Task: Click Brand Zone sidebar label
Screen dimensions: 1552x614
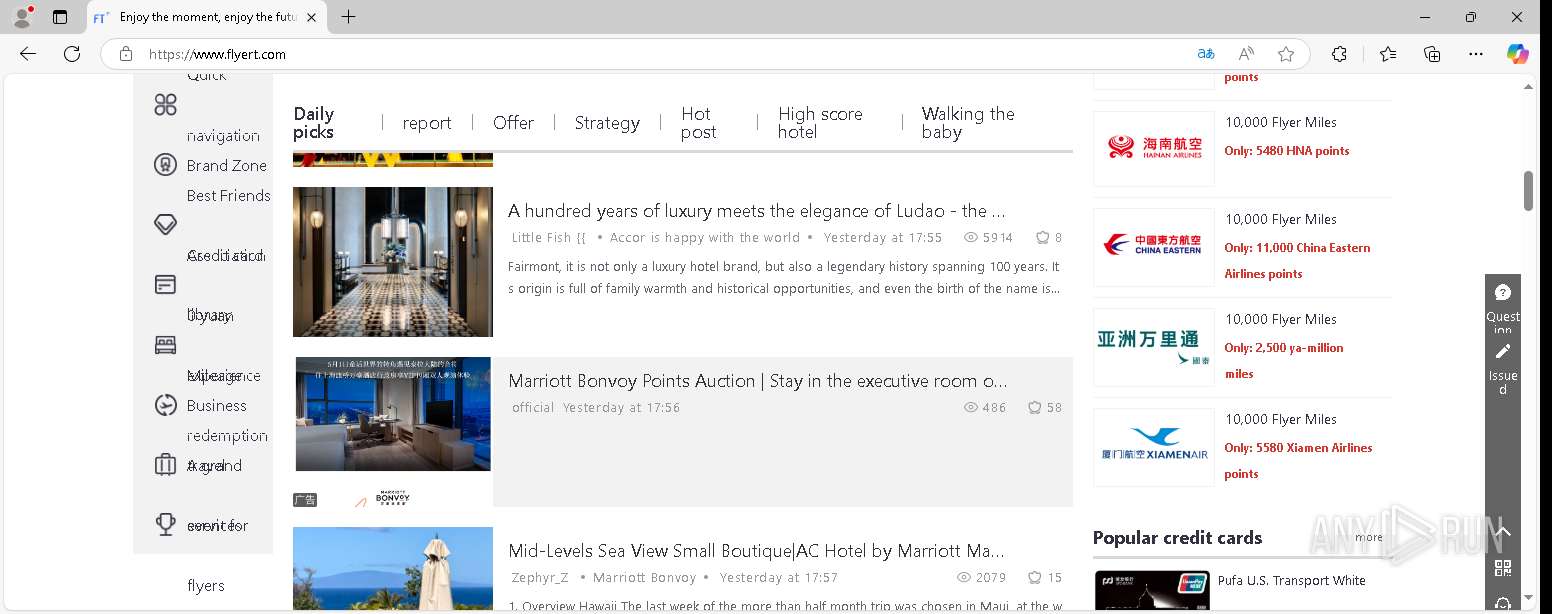Action: tap(227, 165)
